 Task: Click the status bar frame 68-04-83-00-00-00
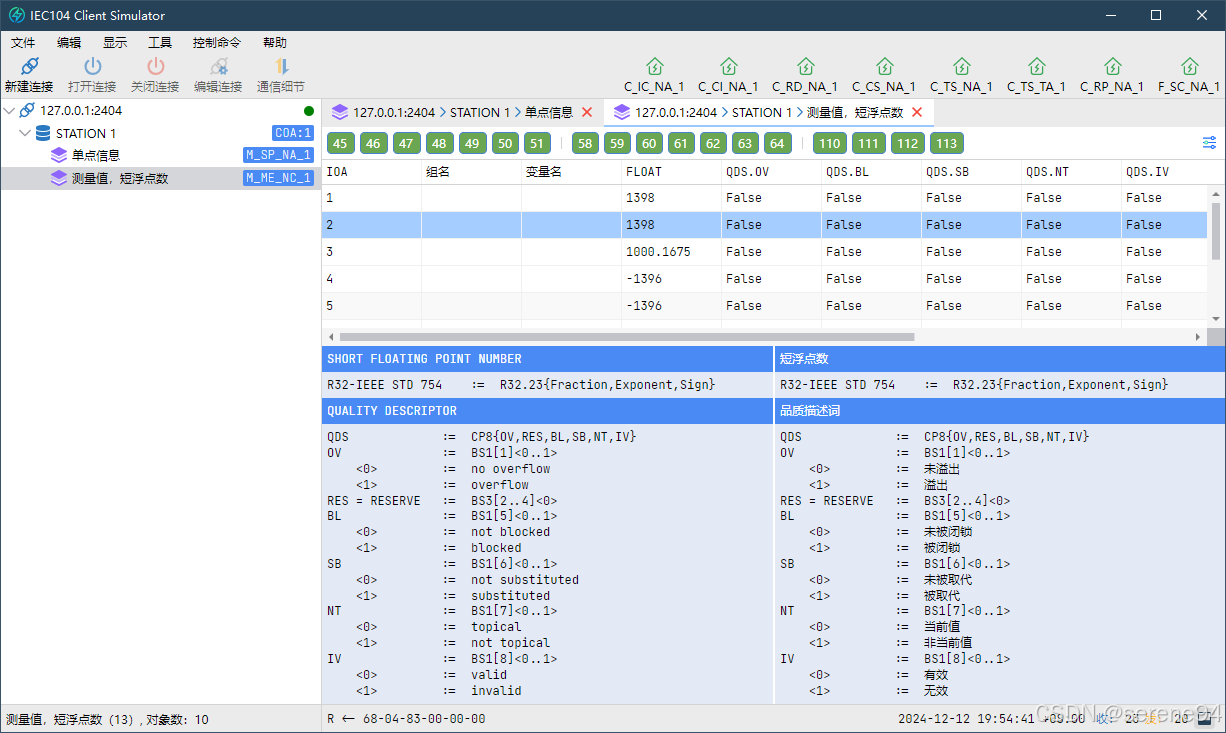point(424,718)
